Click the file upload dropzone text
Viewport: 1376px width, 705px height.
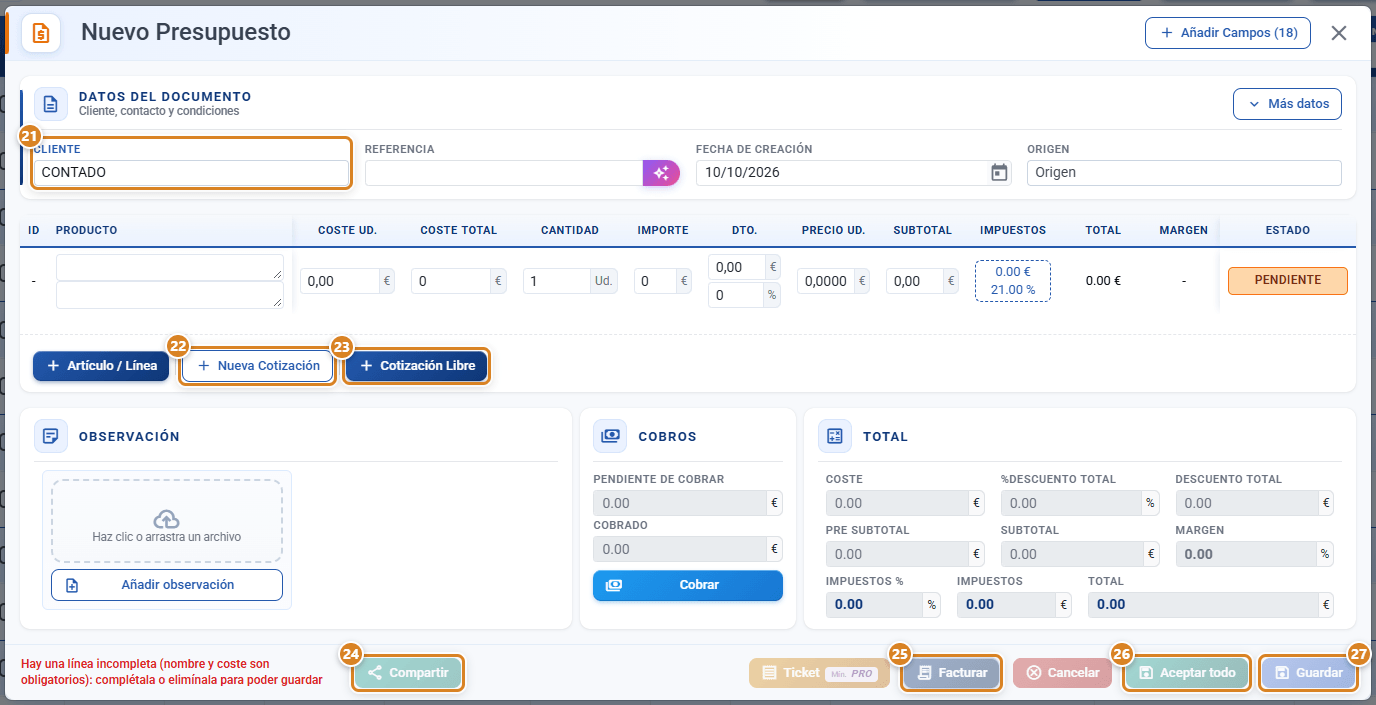pos(167,537)
